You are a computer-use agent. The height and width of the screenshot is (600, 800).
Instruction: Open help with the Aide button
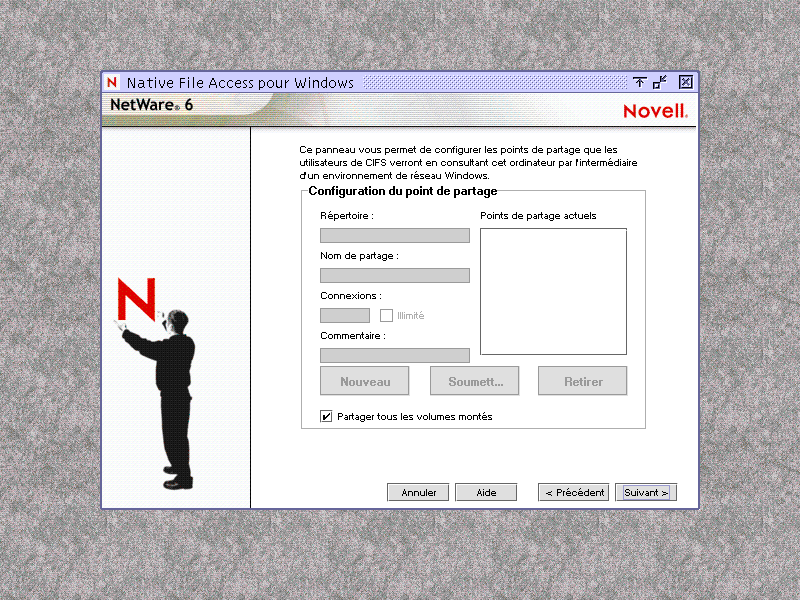(x=486, y=492)
